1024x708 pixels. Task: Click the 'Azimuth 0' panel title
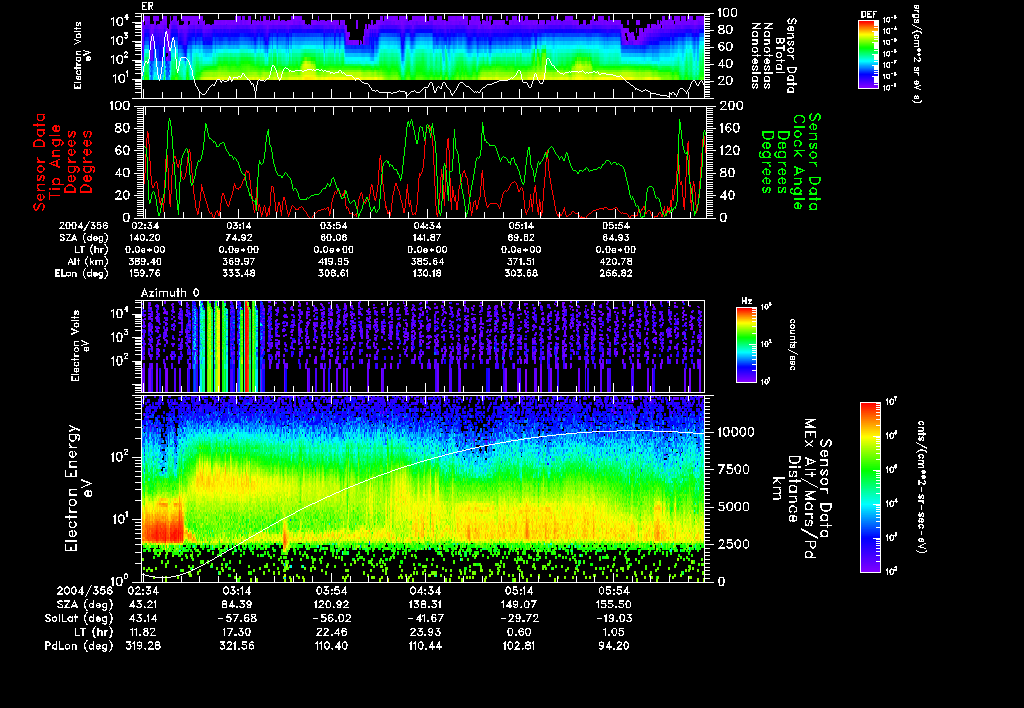[x=170, y=293]
